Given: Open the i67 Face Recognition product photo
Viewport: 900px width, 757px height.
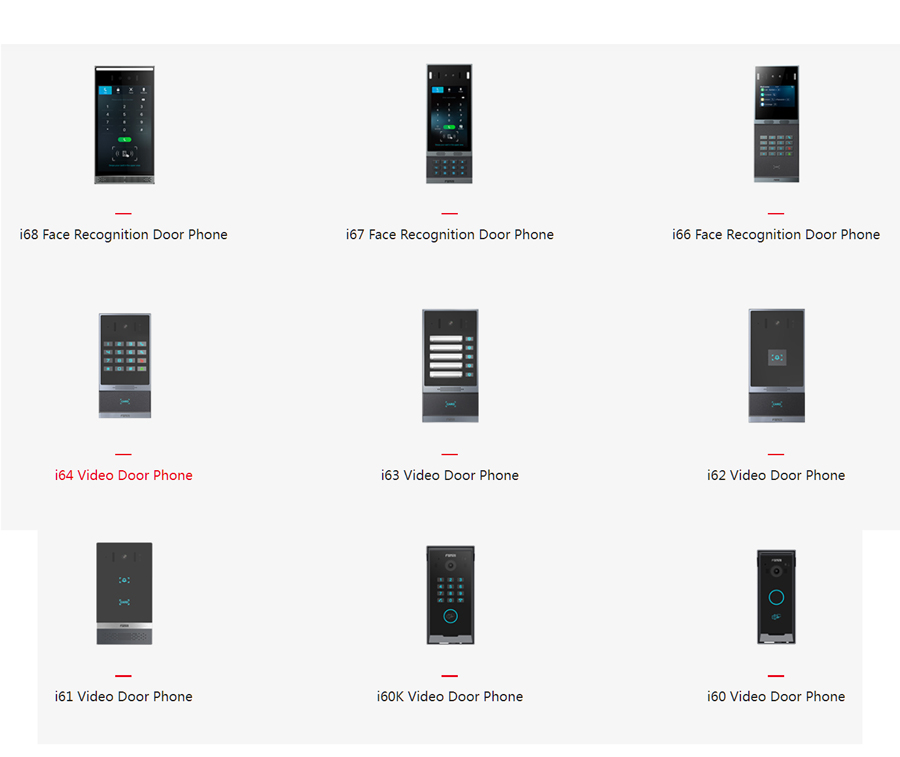Looking at the screenshot, I should coord(449,124).
